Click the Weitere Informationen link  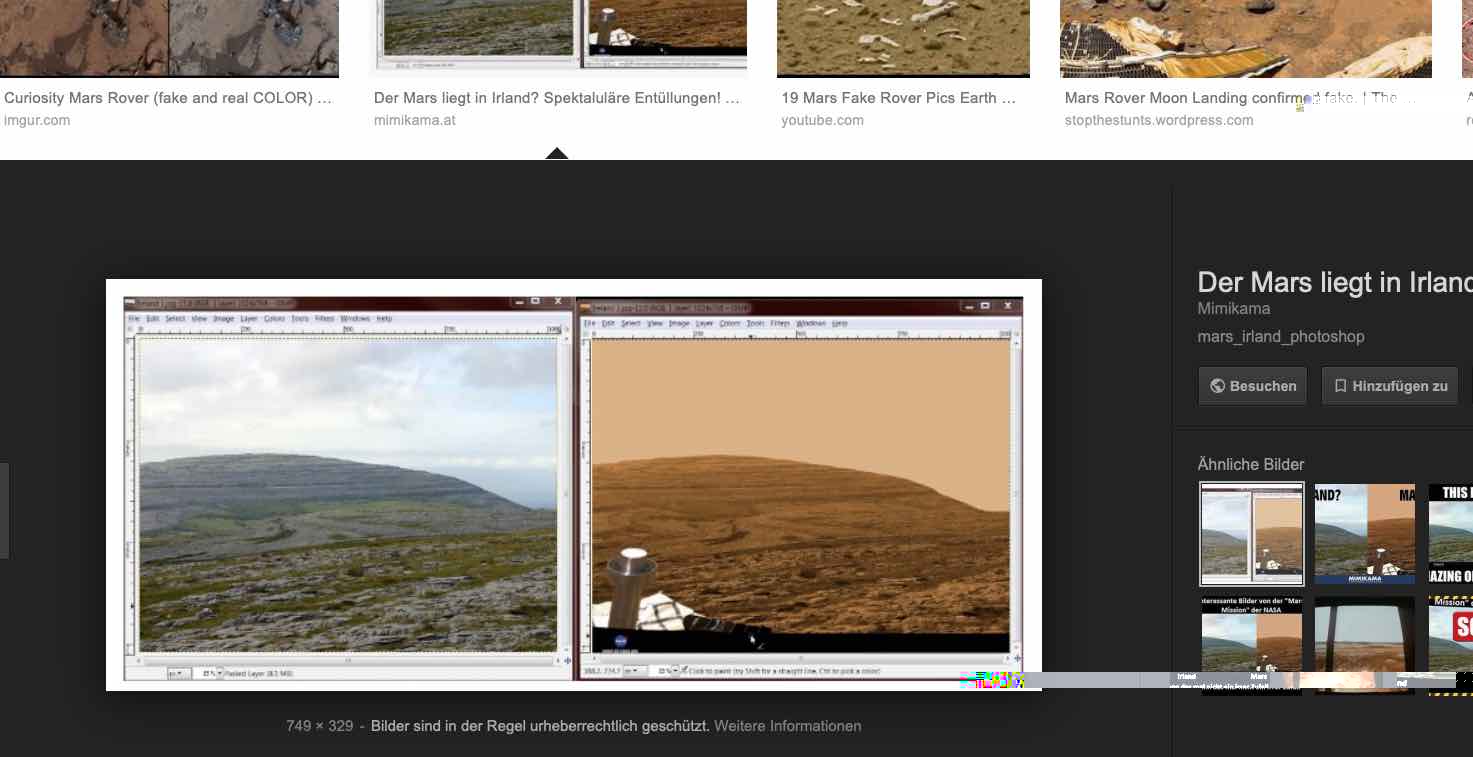click(787, 726)
